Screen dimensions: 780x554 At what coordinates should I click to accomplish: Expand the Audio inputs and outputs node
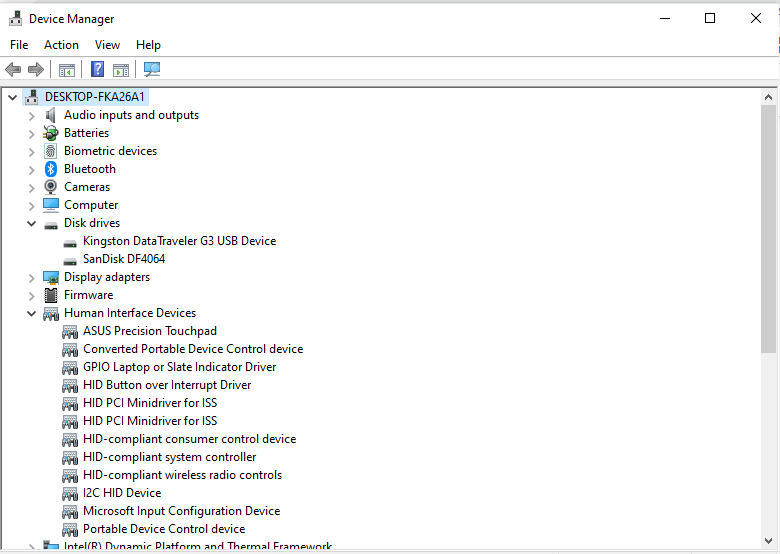click(x=31, y=116)
